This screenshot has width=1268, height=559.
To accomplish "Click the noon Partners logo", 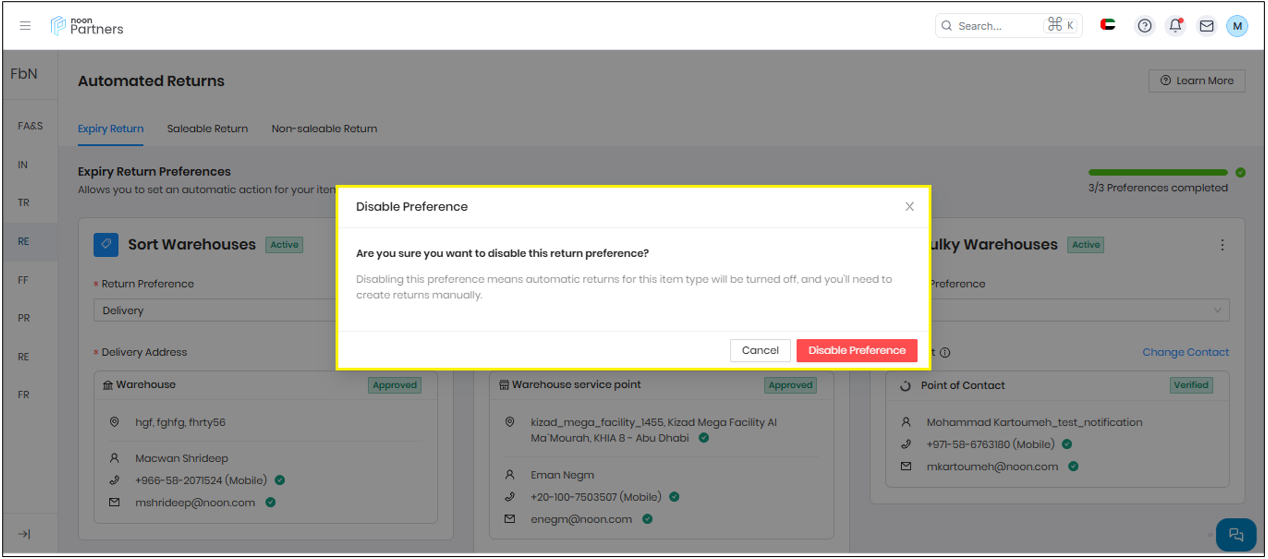I will click(88, 26).
